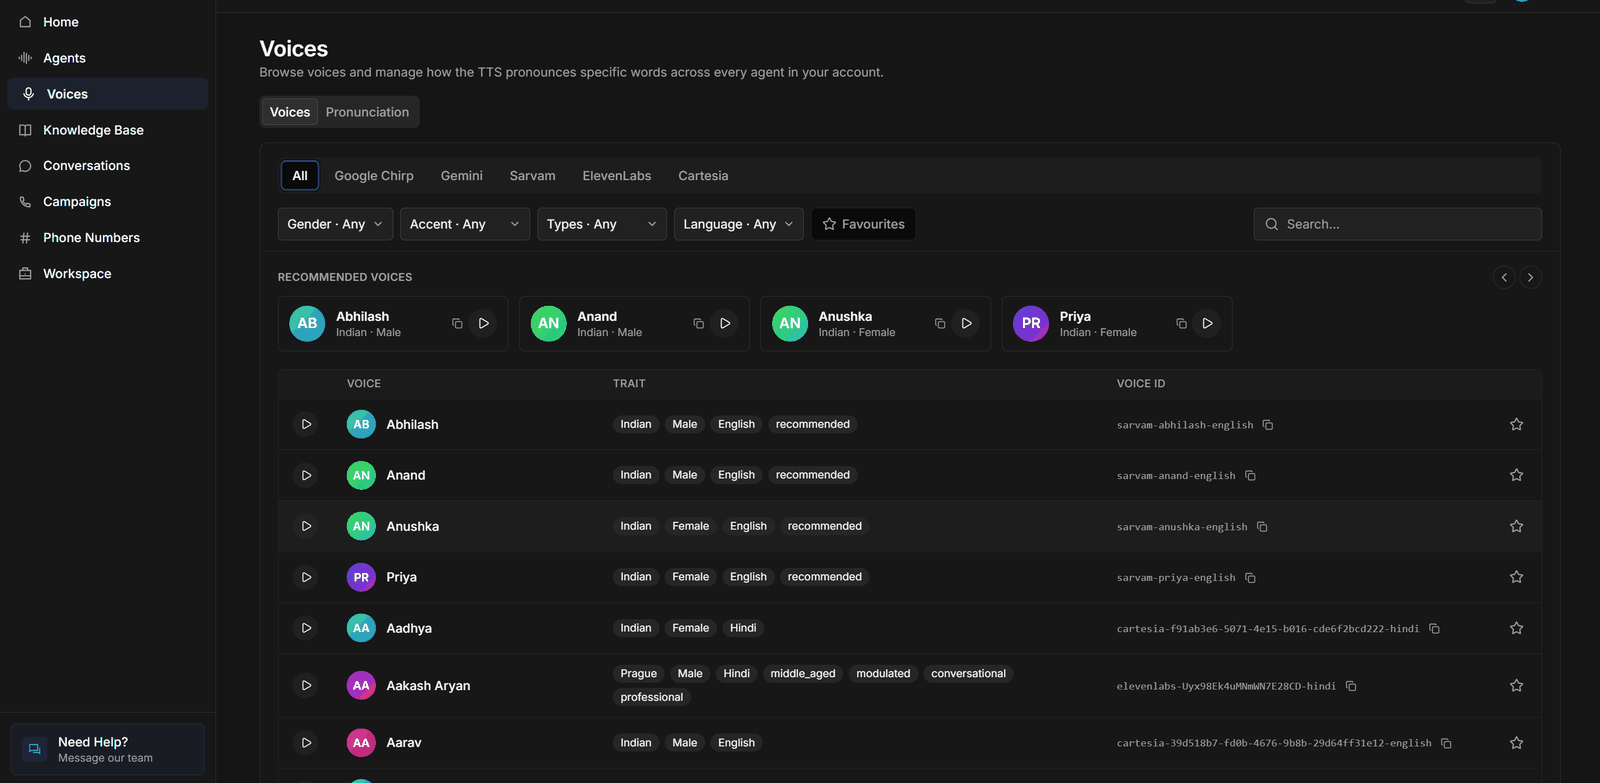Filter voices by All providers
This screenshot has height=783, width=1600.
tap(300, 175)
